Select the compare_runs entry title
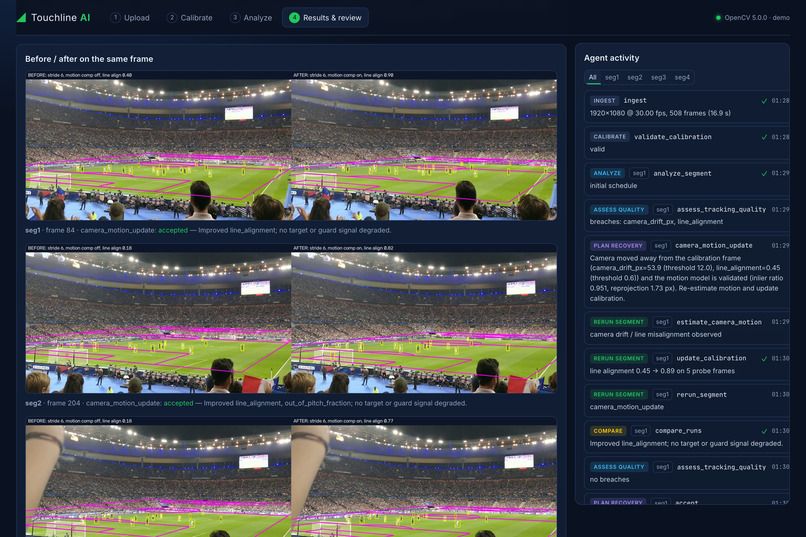The image size is (806, 537). (678, 431)
